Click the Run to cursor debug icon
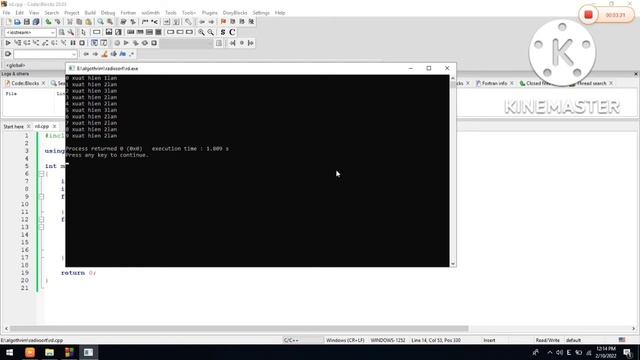Screen dimensions: 640x360 tap(17, 43)
